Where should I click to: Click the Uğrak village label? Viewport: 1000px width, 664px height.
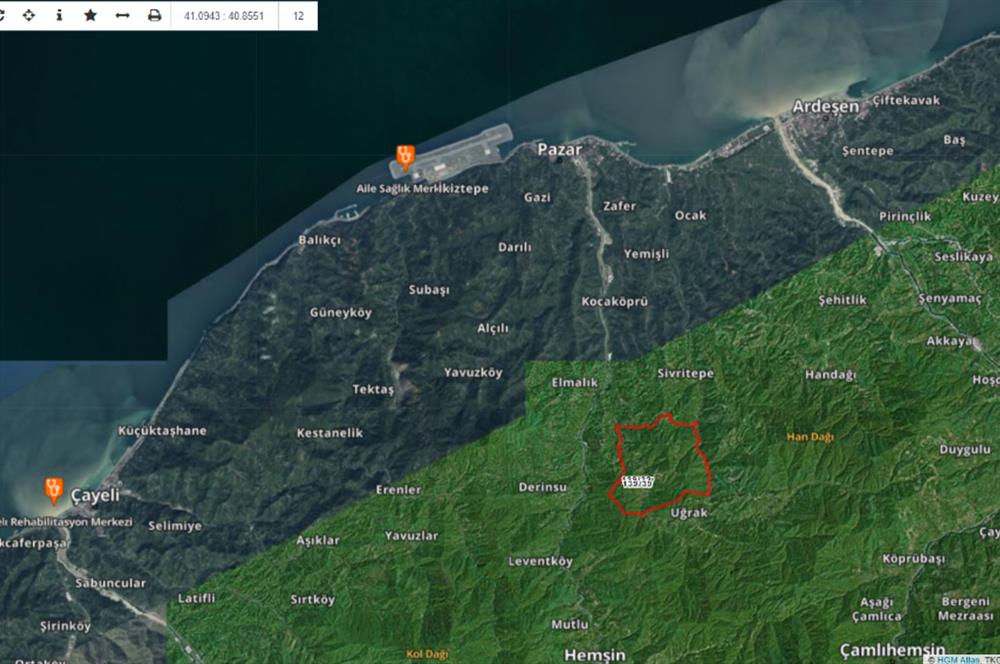point(689,512)
